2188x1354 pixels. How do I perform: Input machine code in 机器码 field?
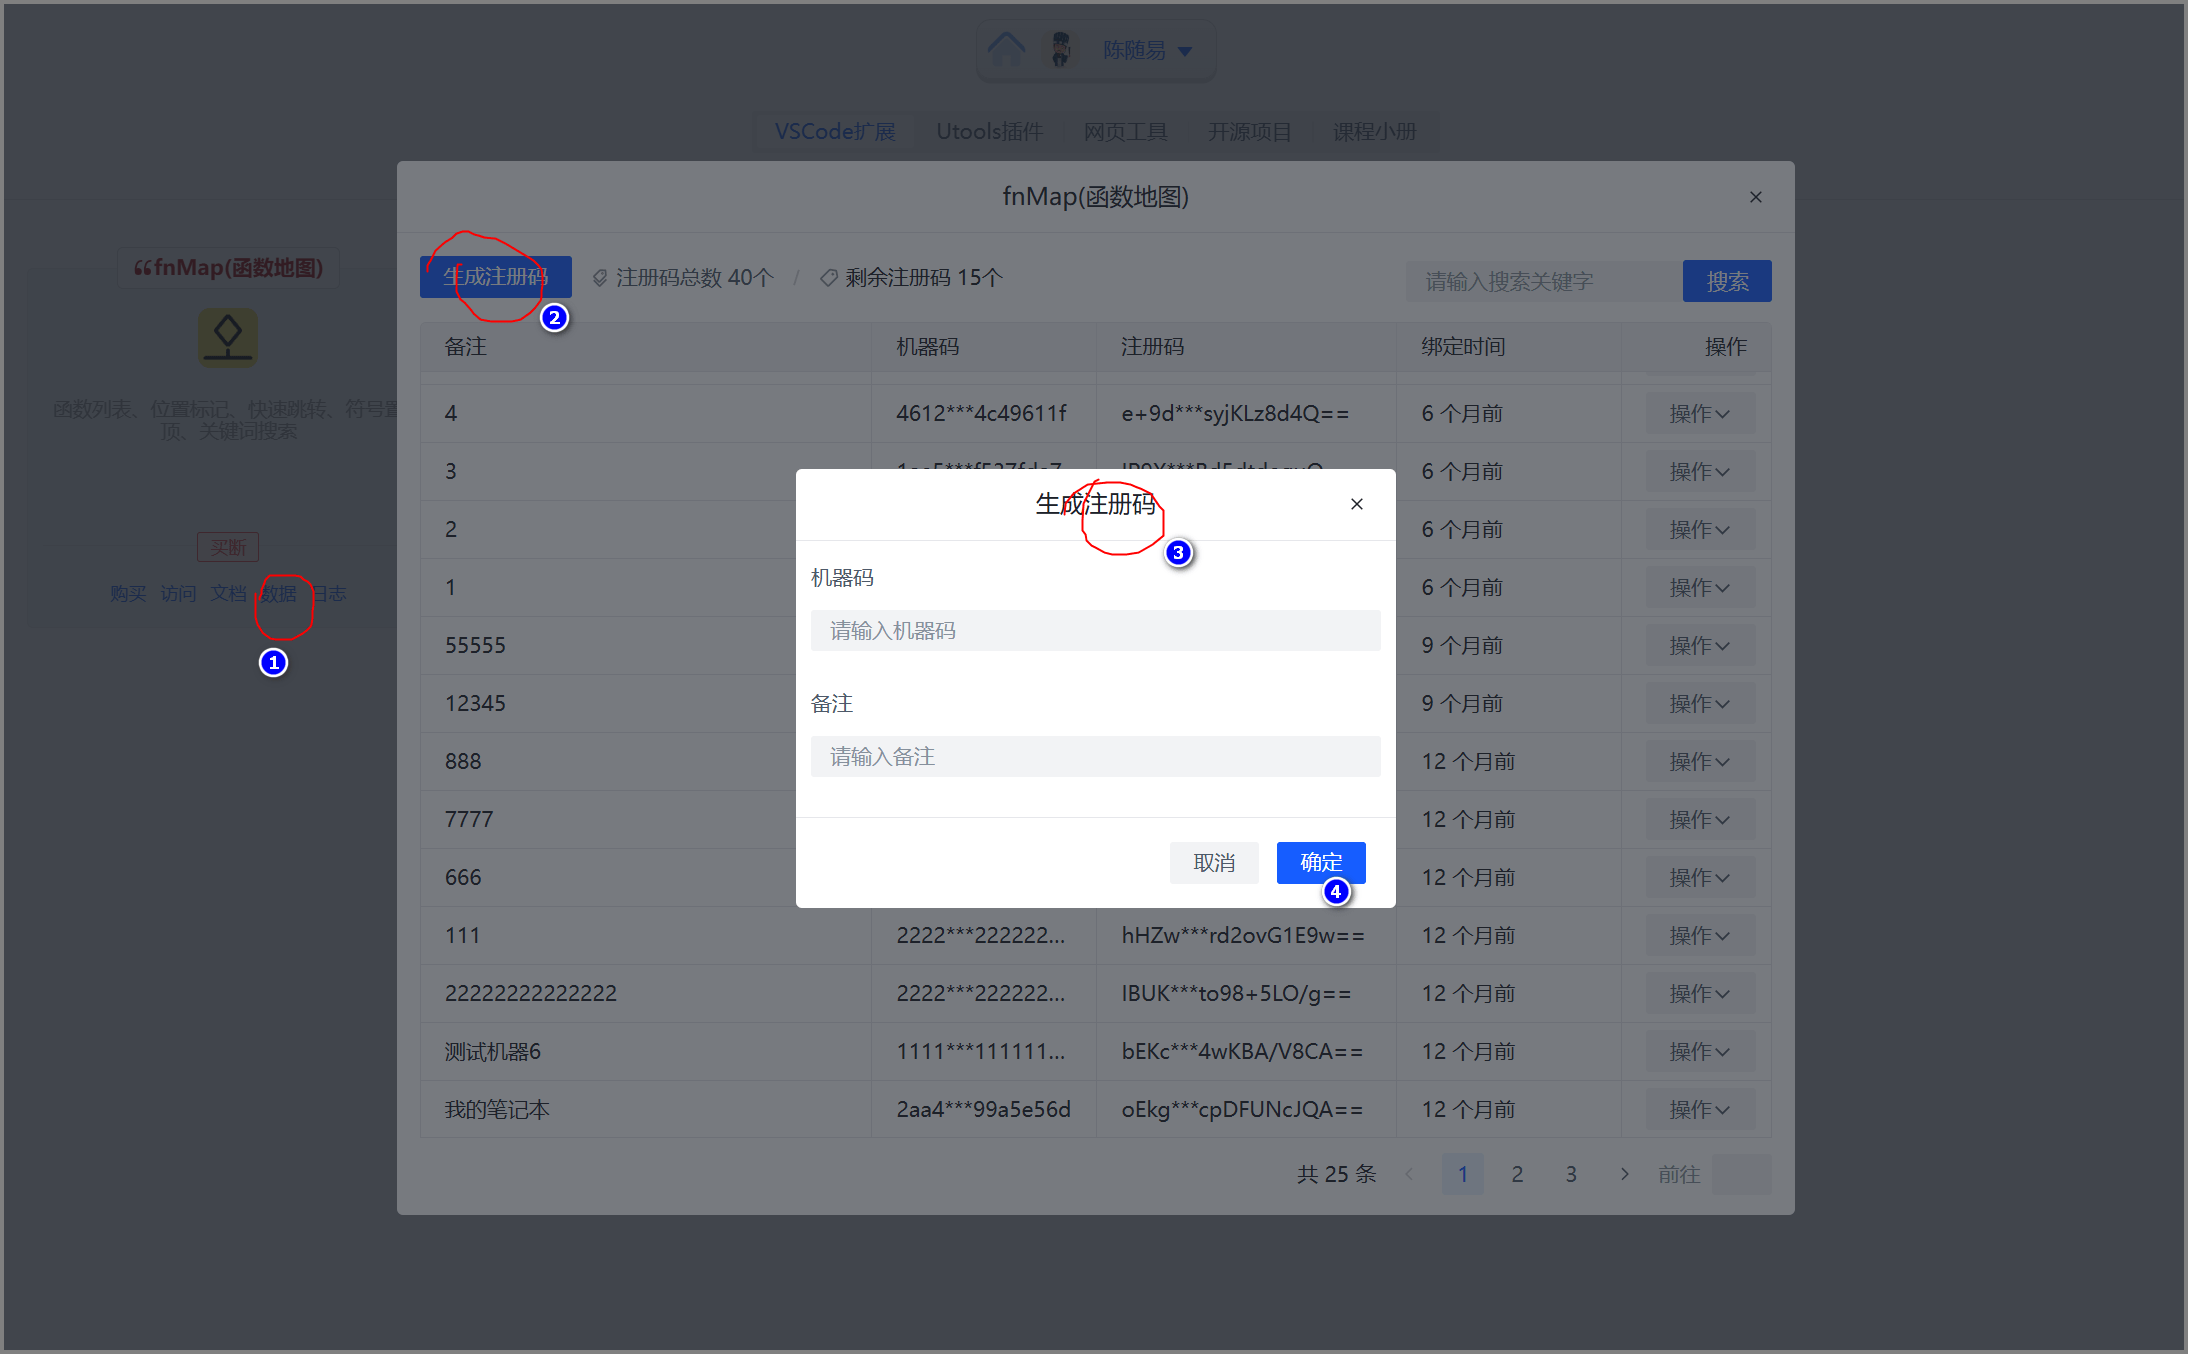(1094, 630)
